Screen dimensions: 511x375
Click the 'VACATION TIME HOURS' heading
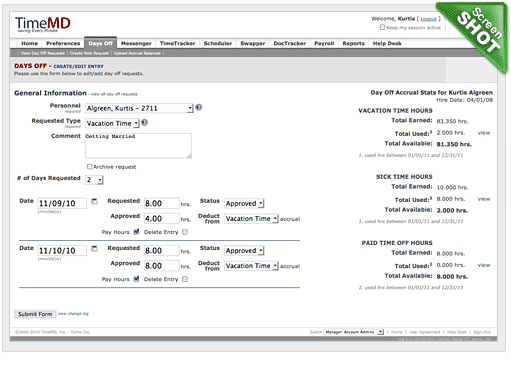point(395,111)
